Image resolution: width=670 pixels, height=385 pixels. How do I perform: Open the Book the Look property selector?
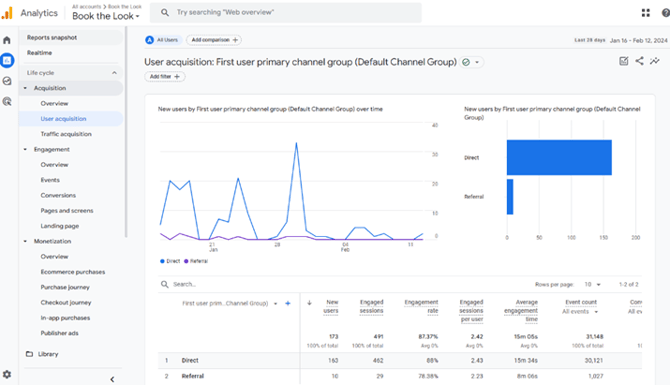pyautogui.click(x=106, y=16)
